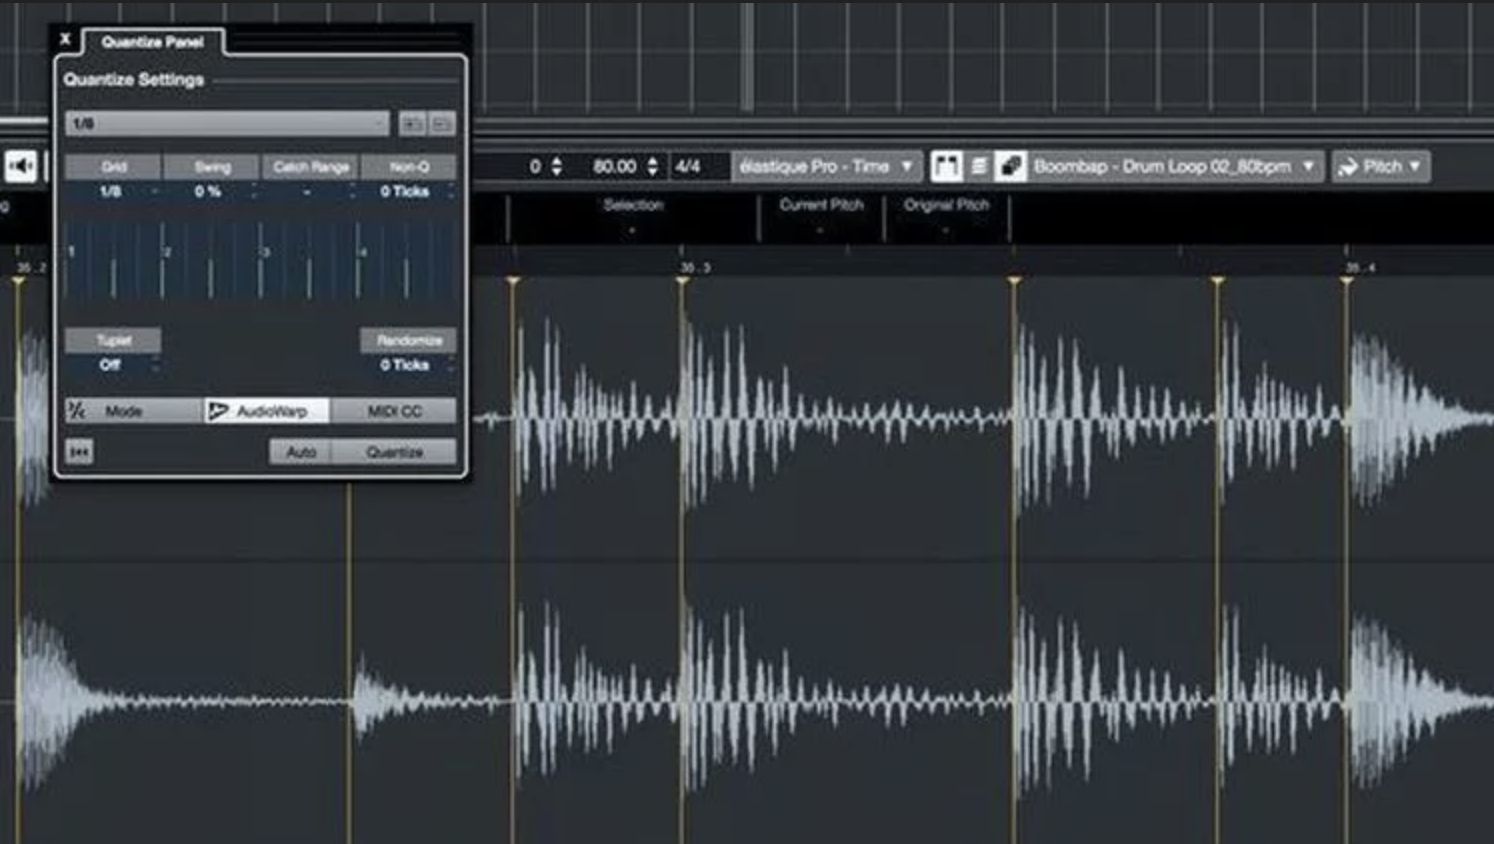Save the quantize preset with the plus icon
Screen dimensions: 1494x844
412,123
